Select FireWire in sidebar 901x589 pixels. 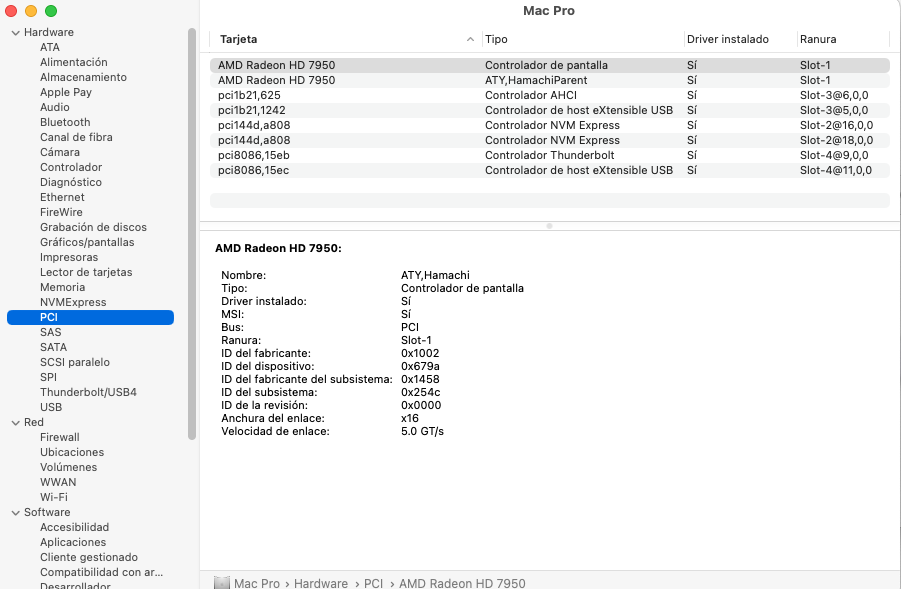[61, 212]
